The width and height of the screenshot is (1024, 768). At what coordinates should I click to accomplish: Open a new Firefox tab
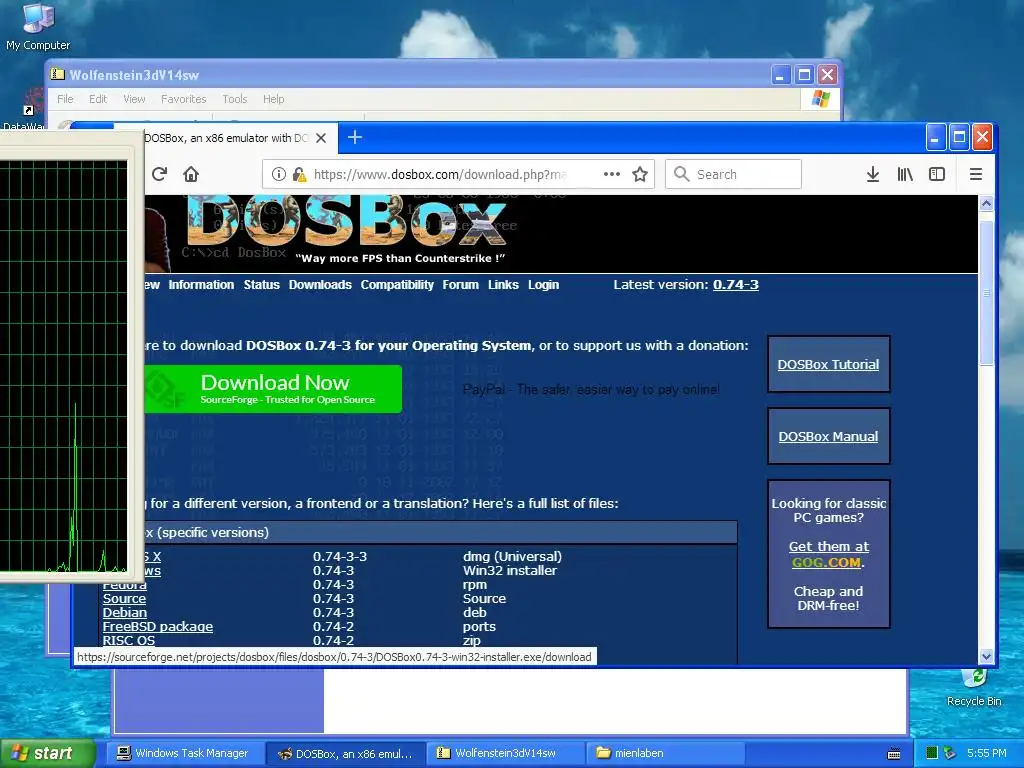355,137
